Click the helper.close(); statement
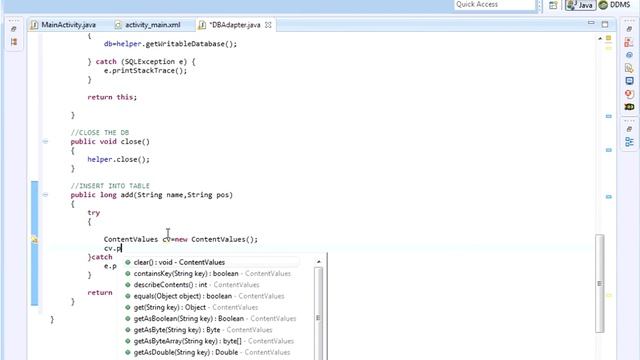The height and width of the screenshot is (360, 640). point(118,159)
